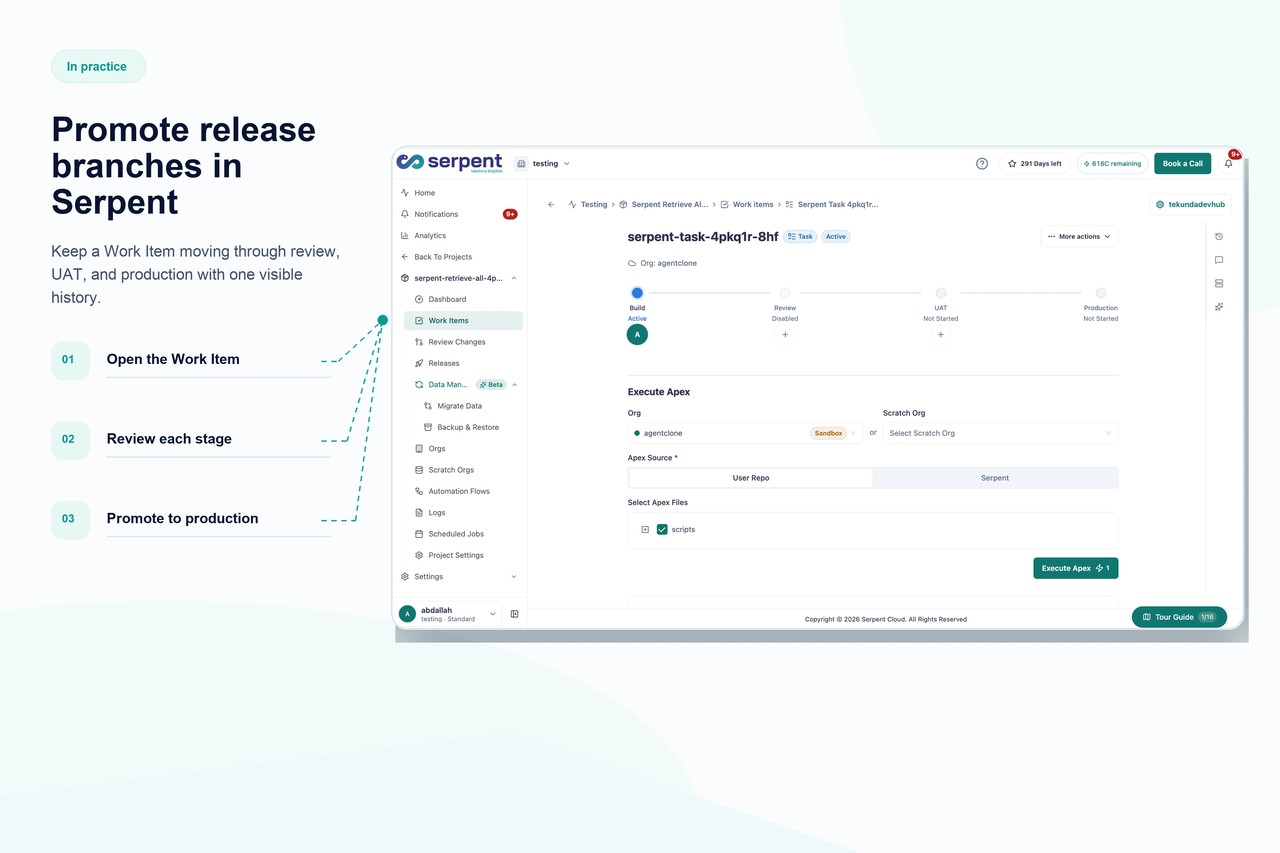Click the serpent-task-4pkq1r-8hf title
The image size is (1280, 853).
tap(703, 237)
